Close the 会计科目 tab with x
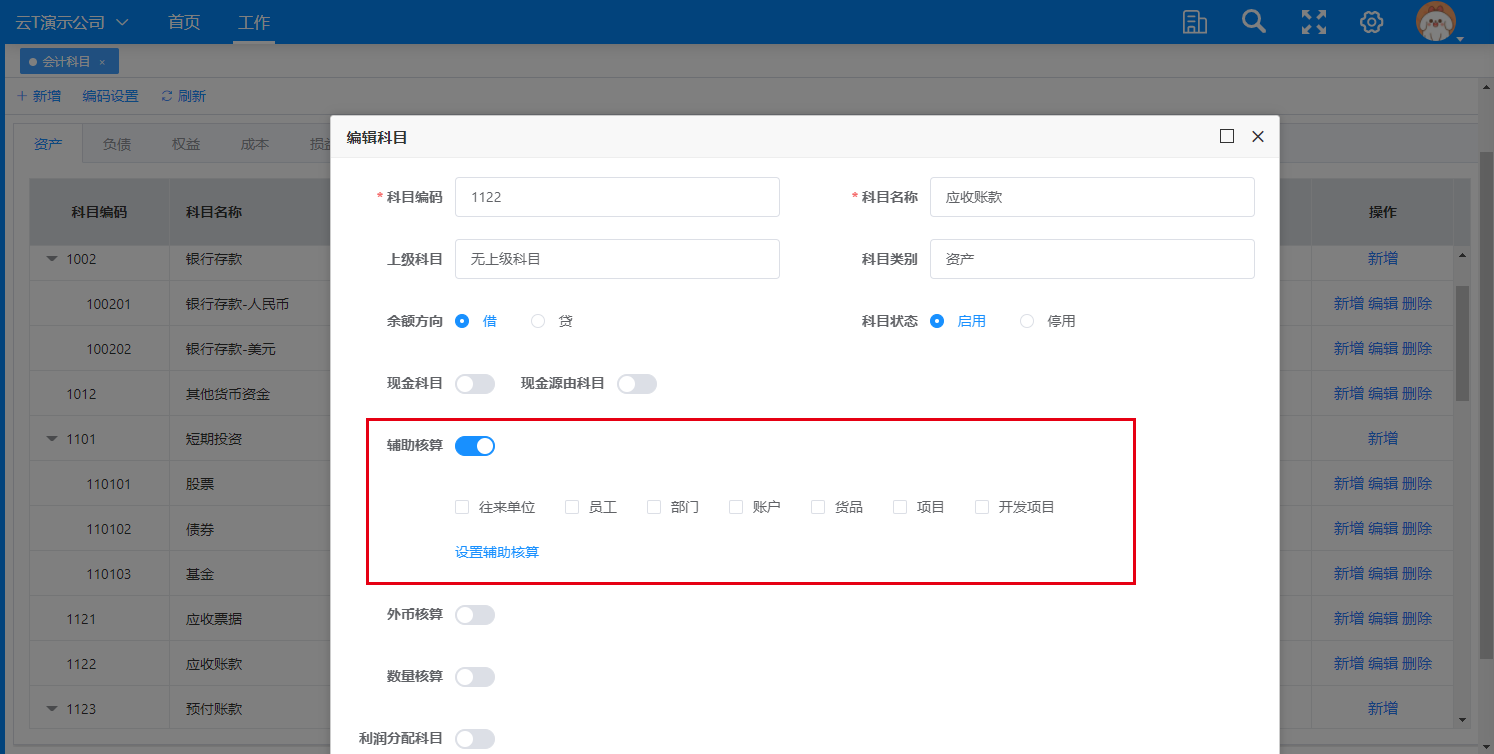Screen dimensions: 1494x754 102,62
